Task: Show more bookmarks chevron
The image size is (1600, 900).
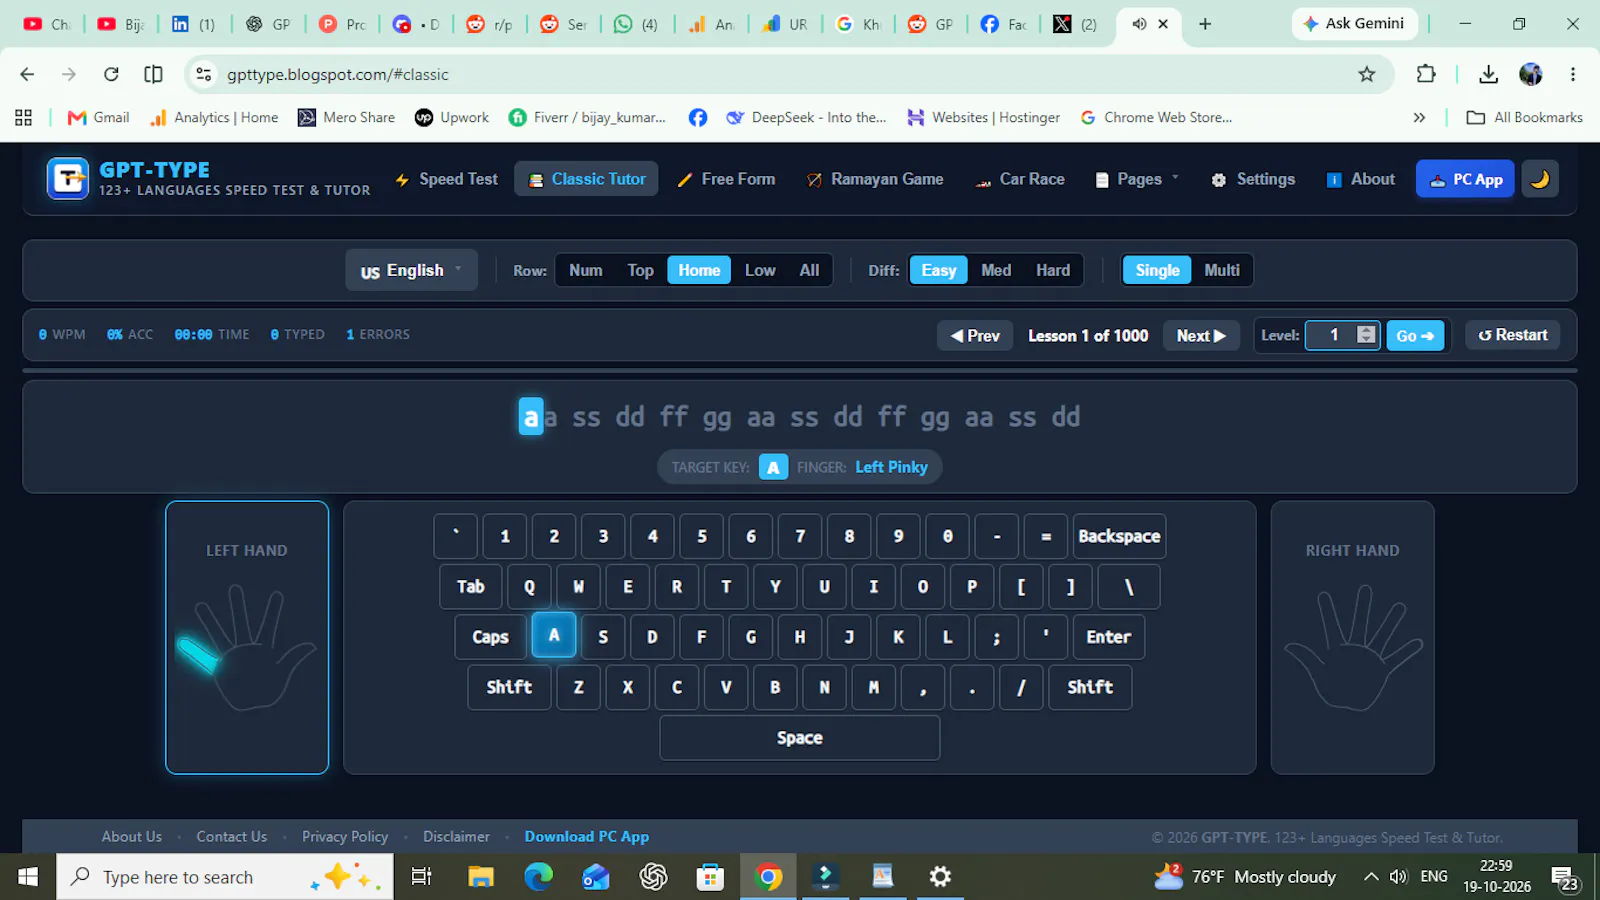Action: pyautogui.click(x=1419, y=118)
